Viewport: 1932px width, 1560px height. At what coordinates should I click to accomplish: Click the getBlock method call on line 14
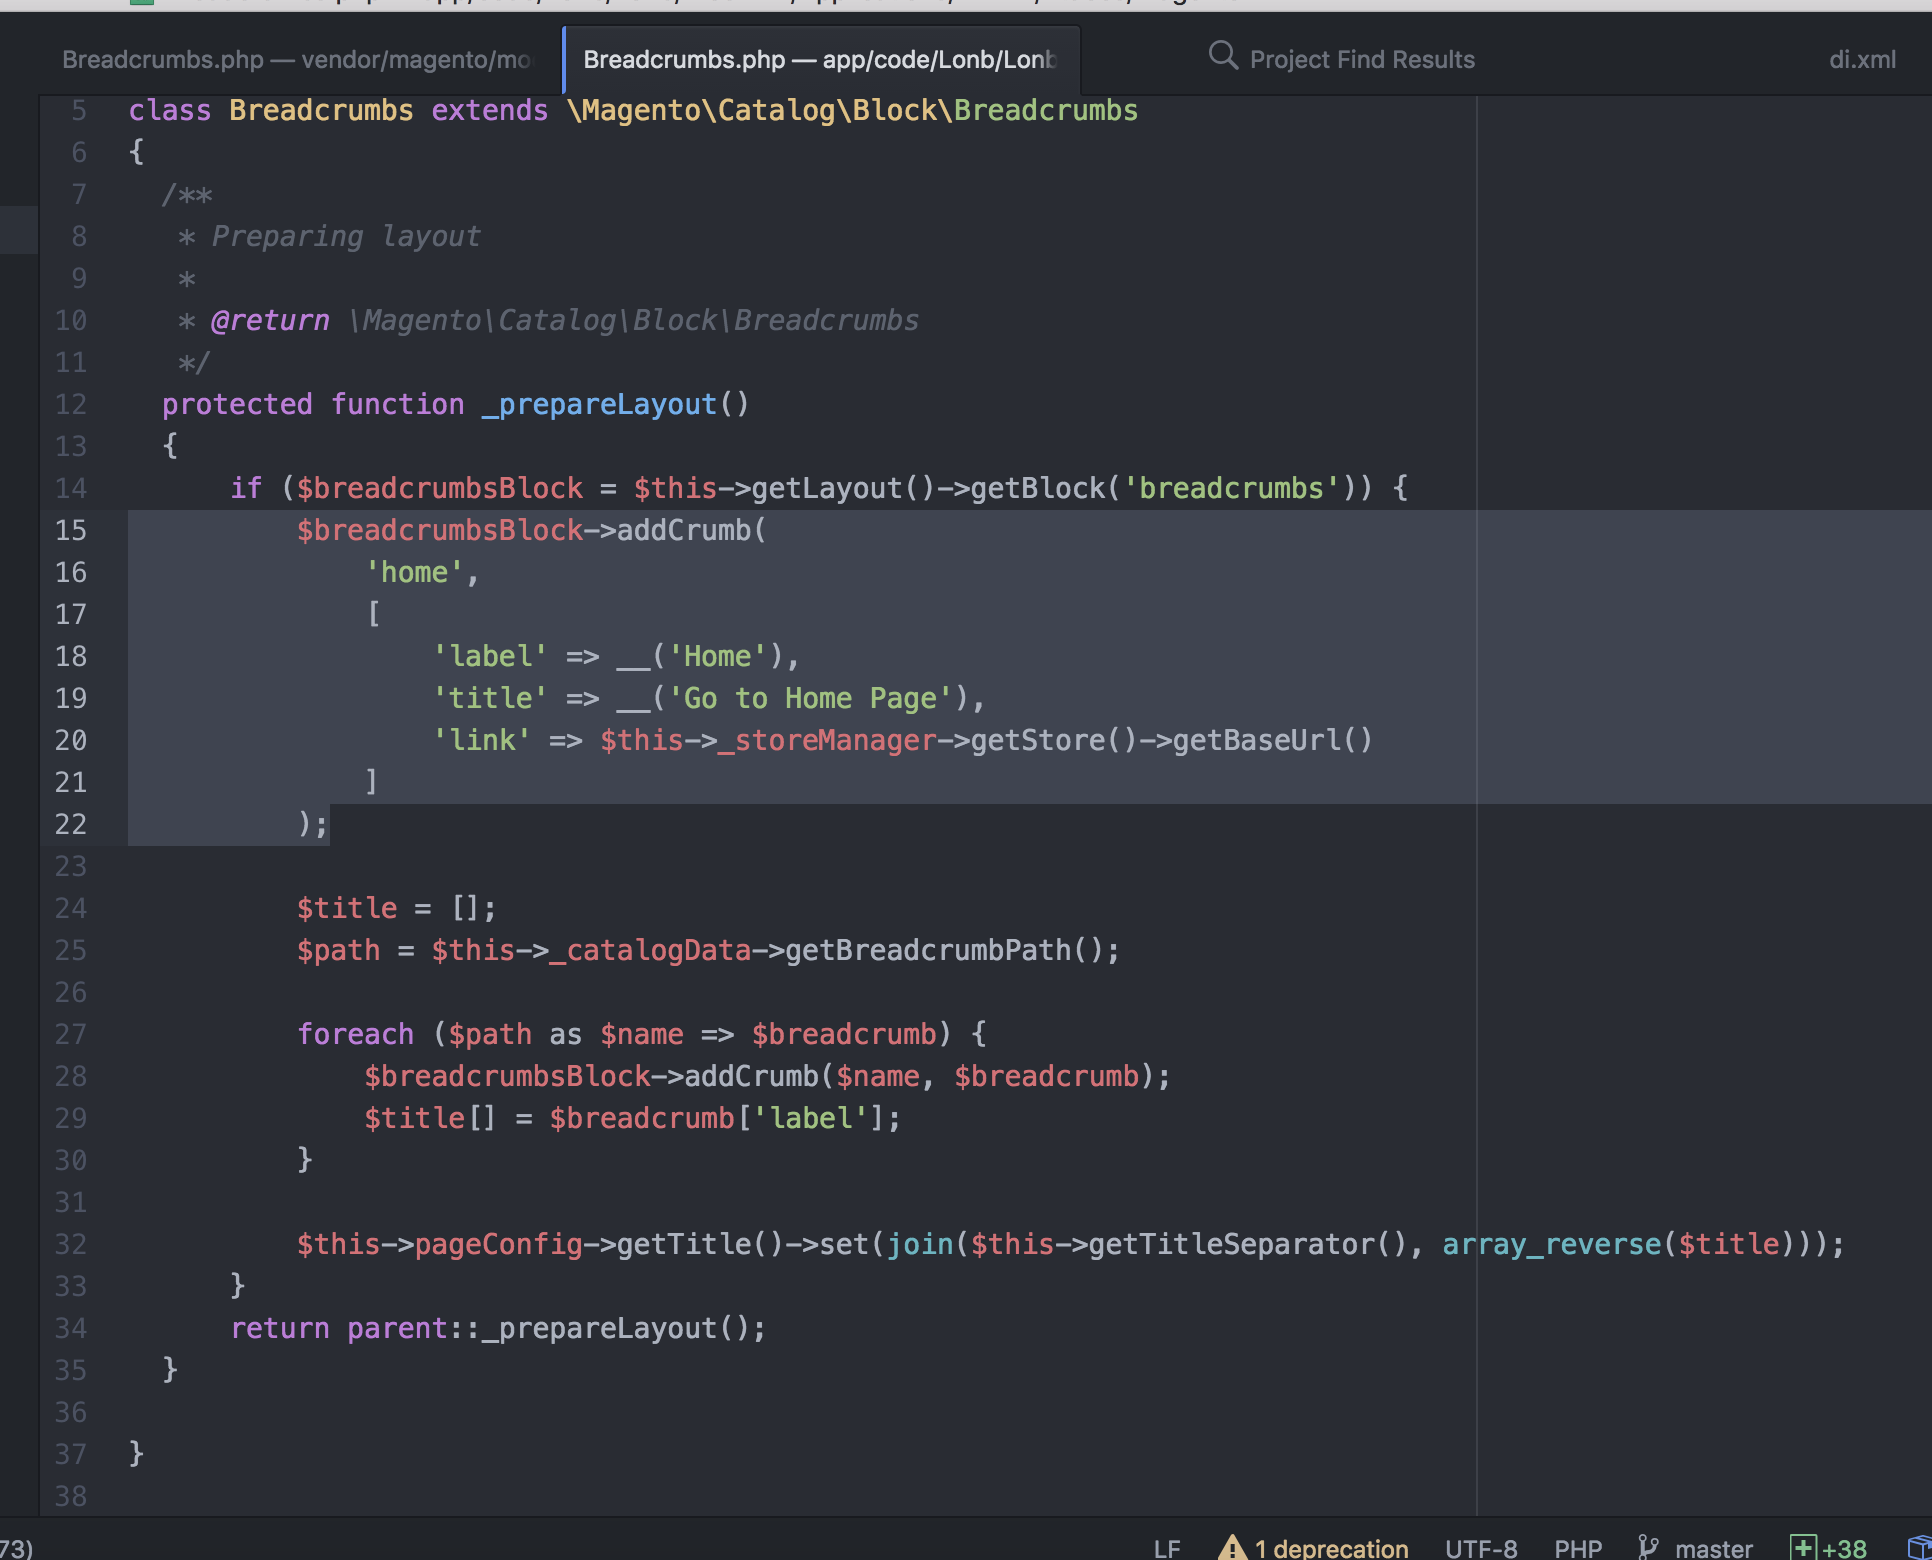pyautogui.click(x=1037, y=488)
